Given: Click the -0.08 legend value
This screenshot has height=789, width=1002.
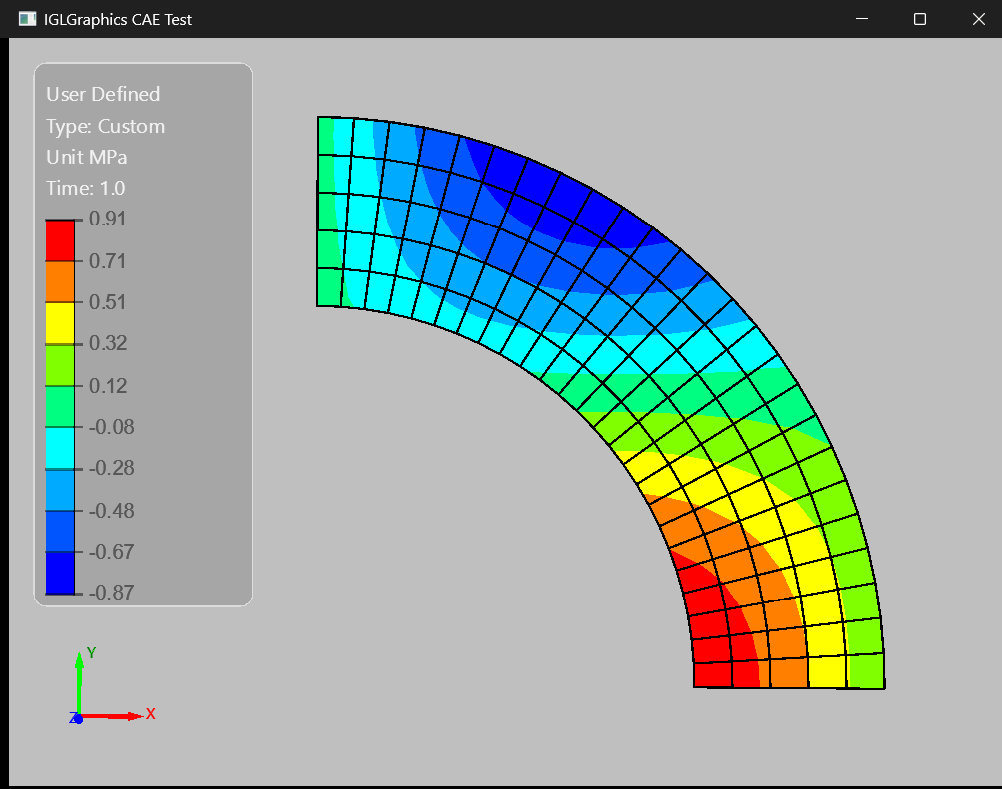Looking at the screenshot, I should click(x=111, y=427).
